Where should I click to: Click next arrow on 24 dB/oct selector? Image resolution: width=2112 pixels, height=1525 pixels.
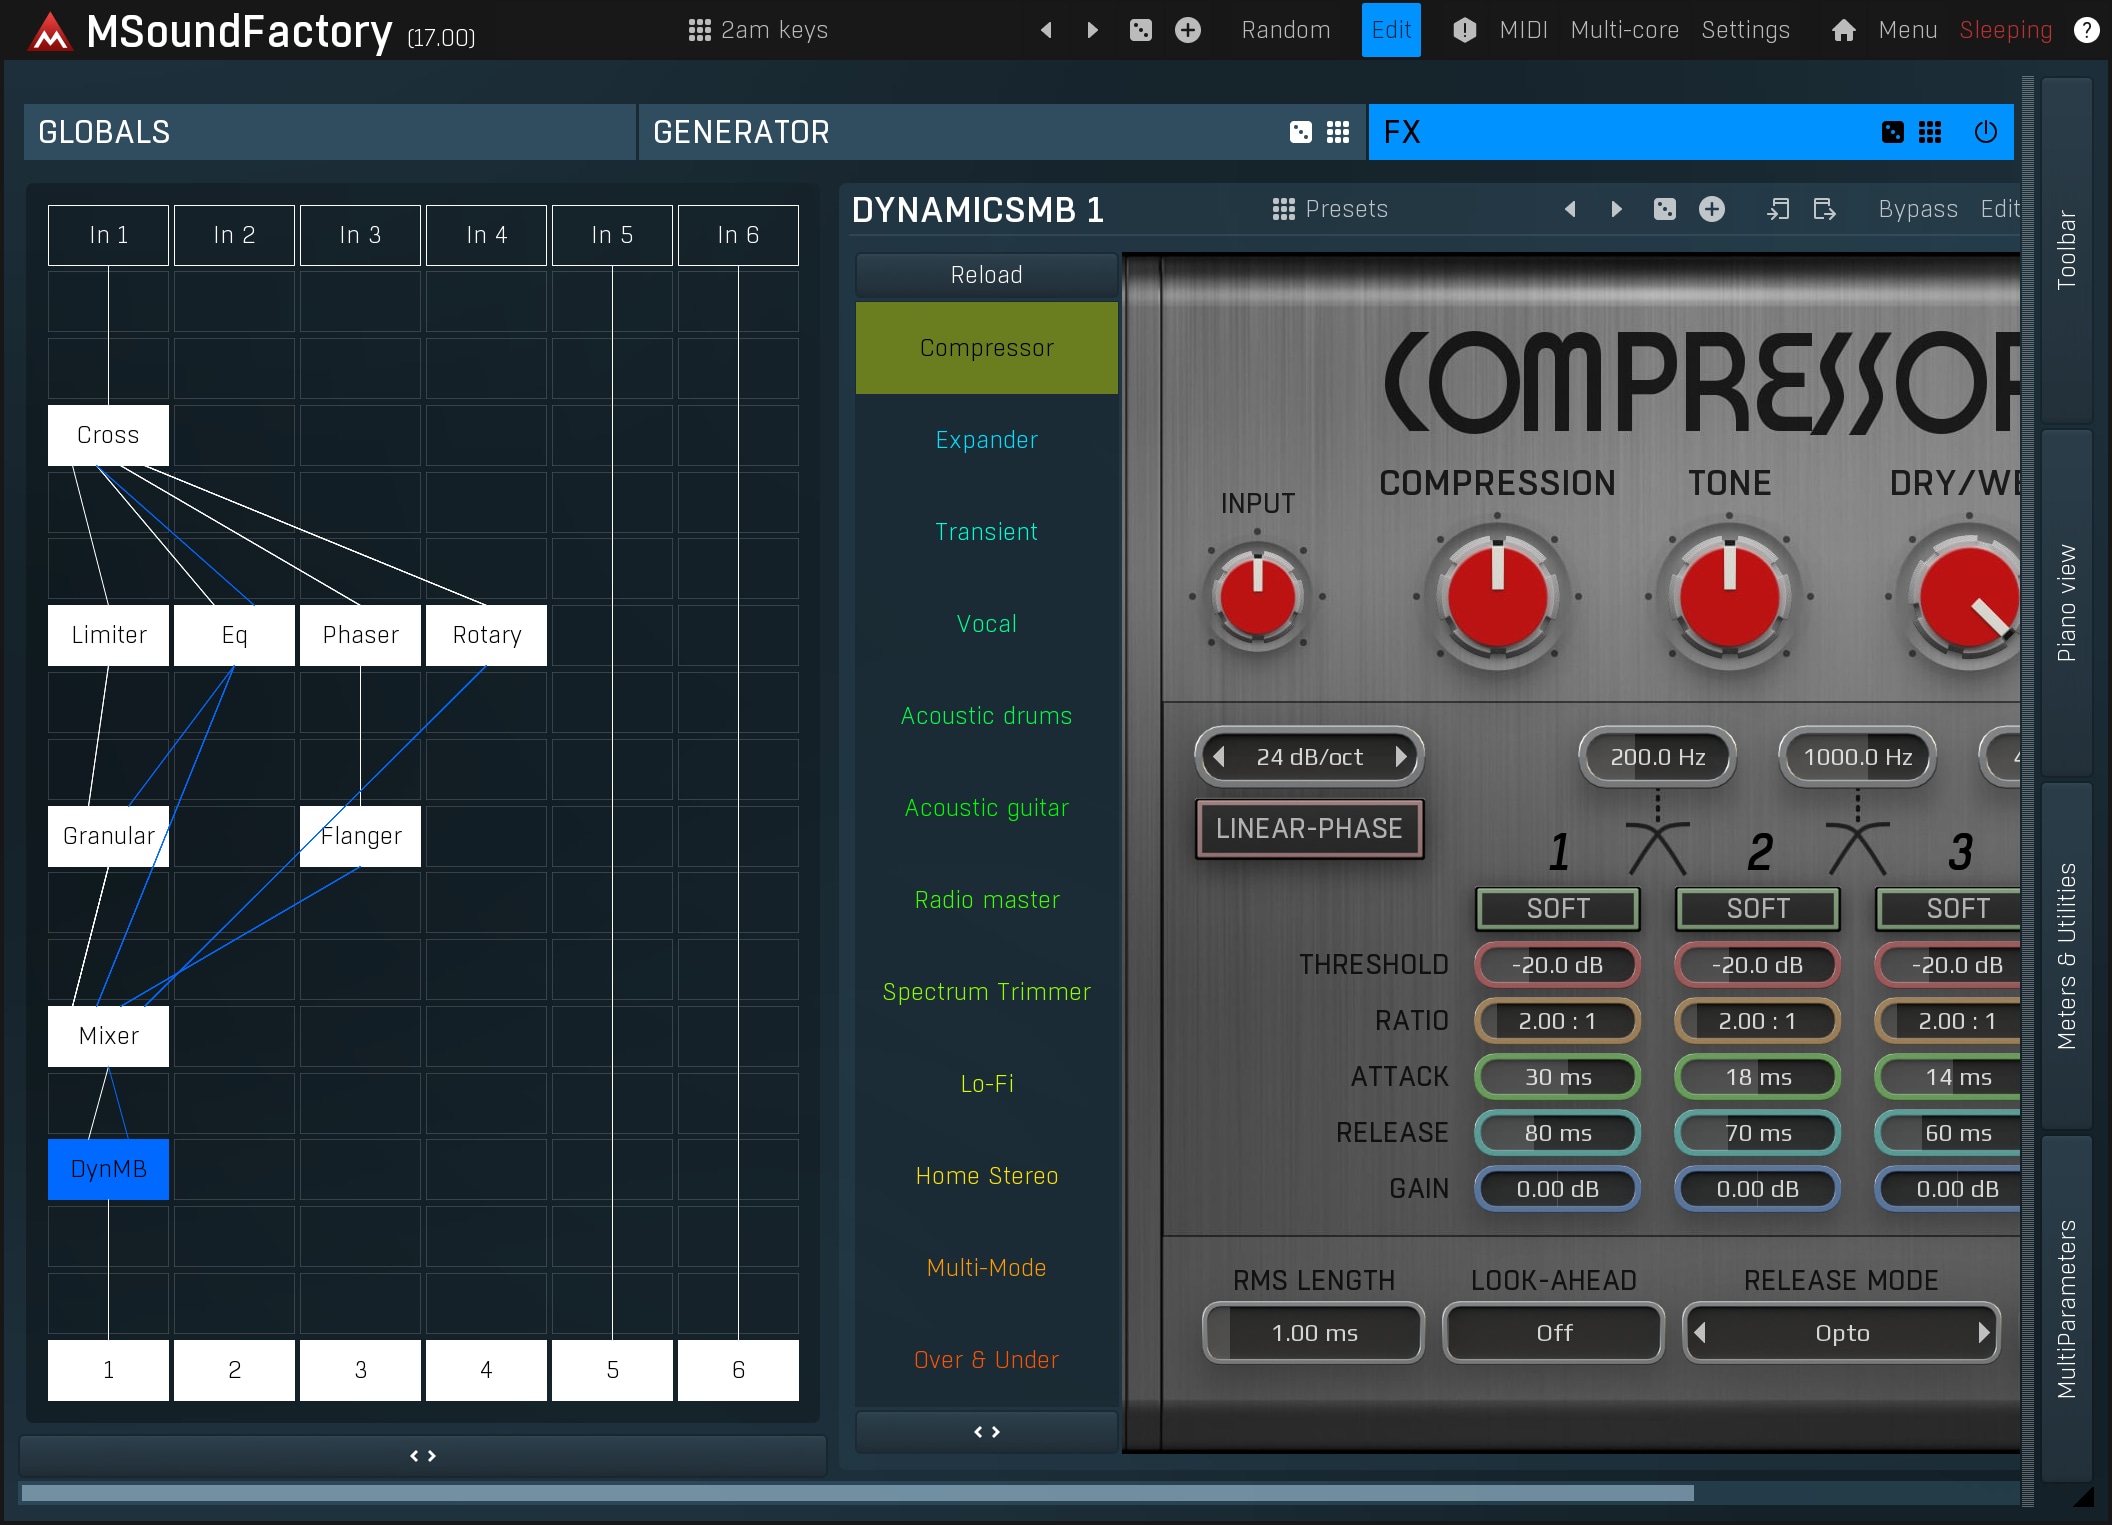coord(1401,757)
